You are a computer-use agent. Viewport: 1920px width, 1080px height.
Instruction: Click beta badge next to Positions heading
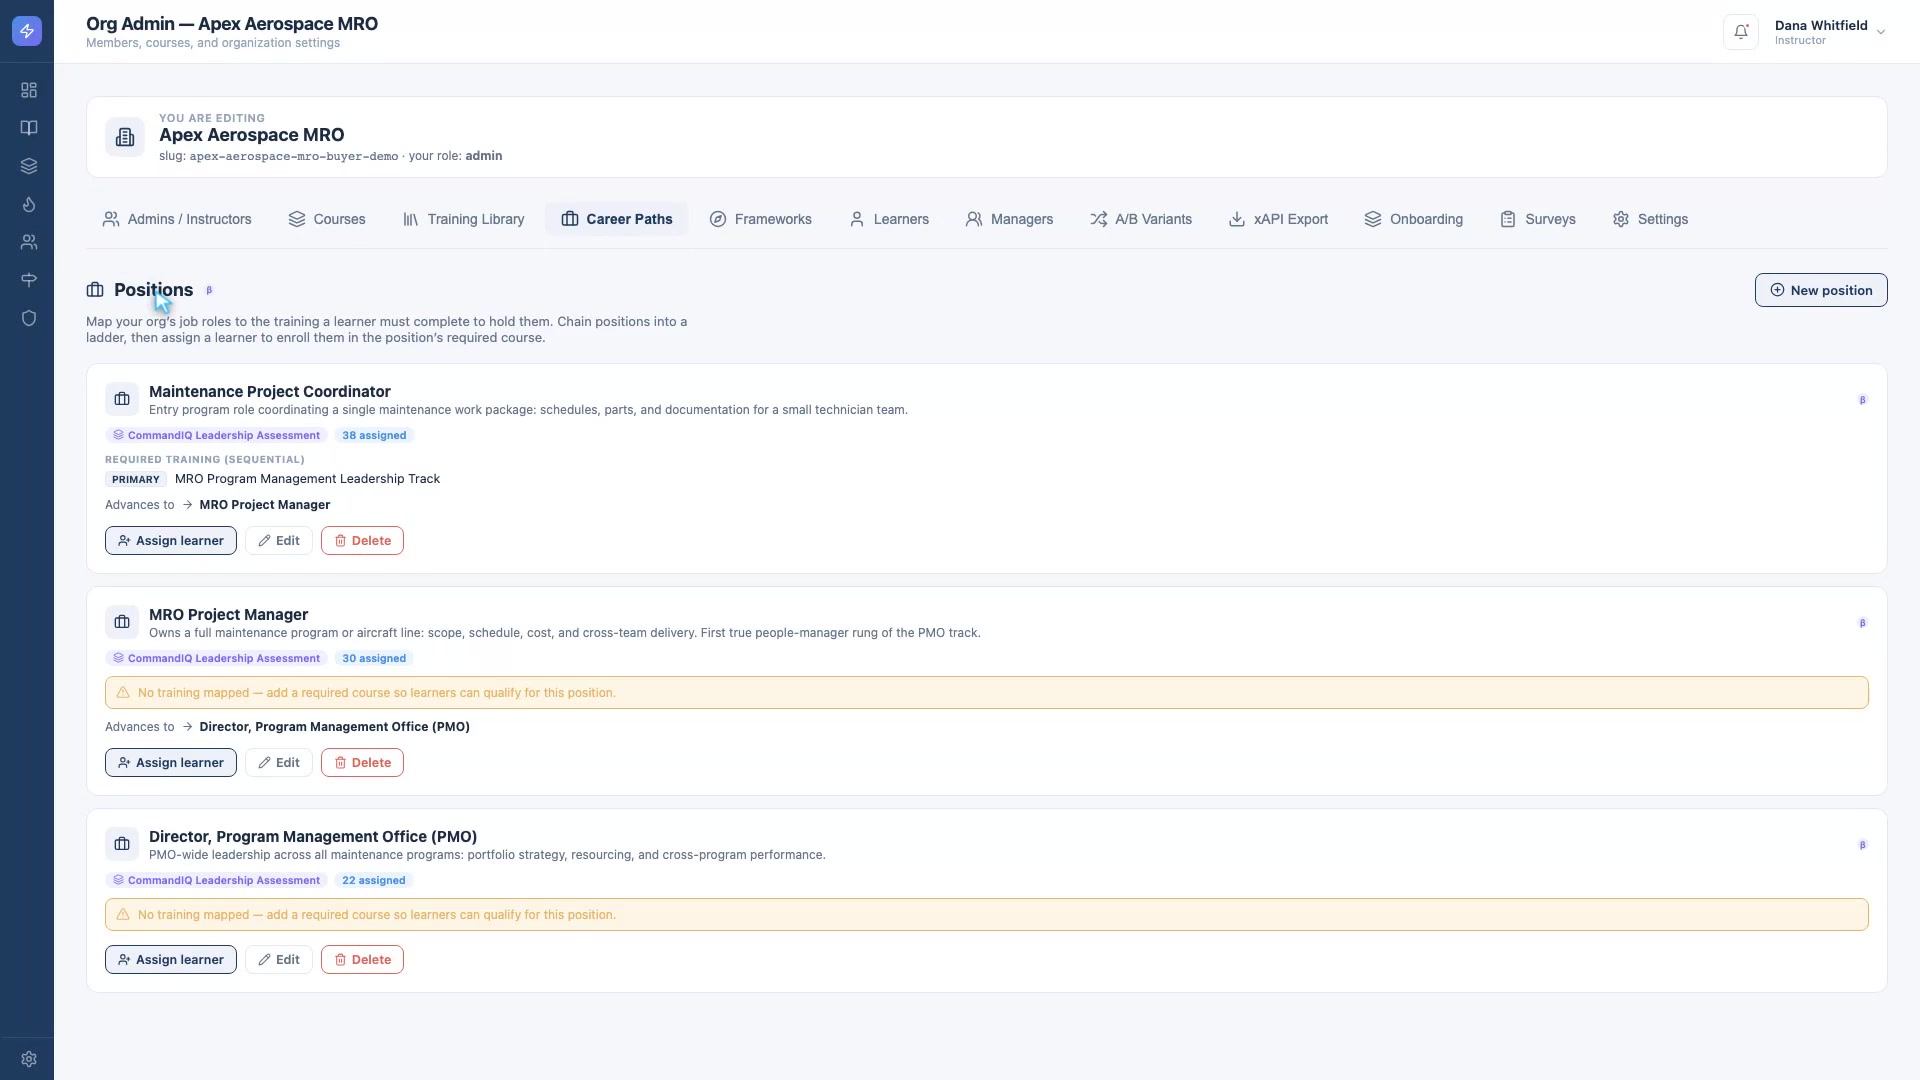(209, 290)
